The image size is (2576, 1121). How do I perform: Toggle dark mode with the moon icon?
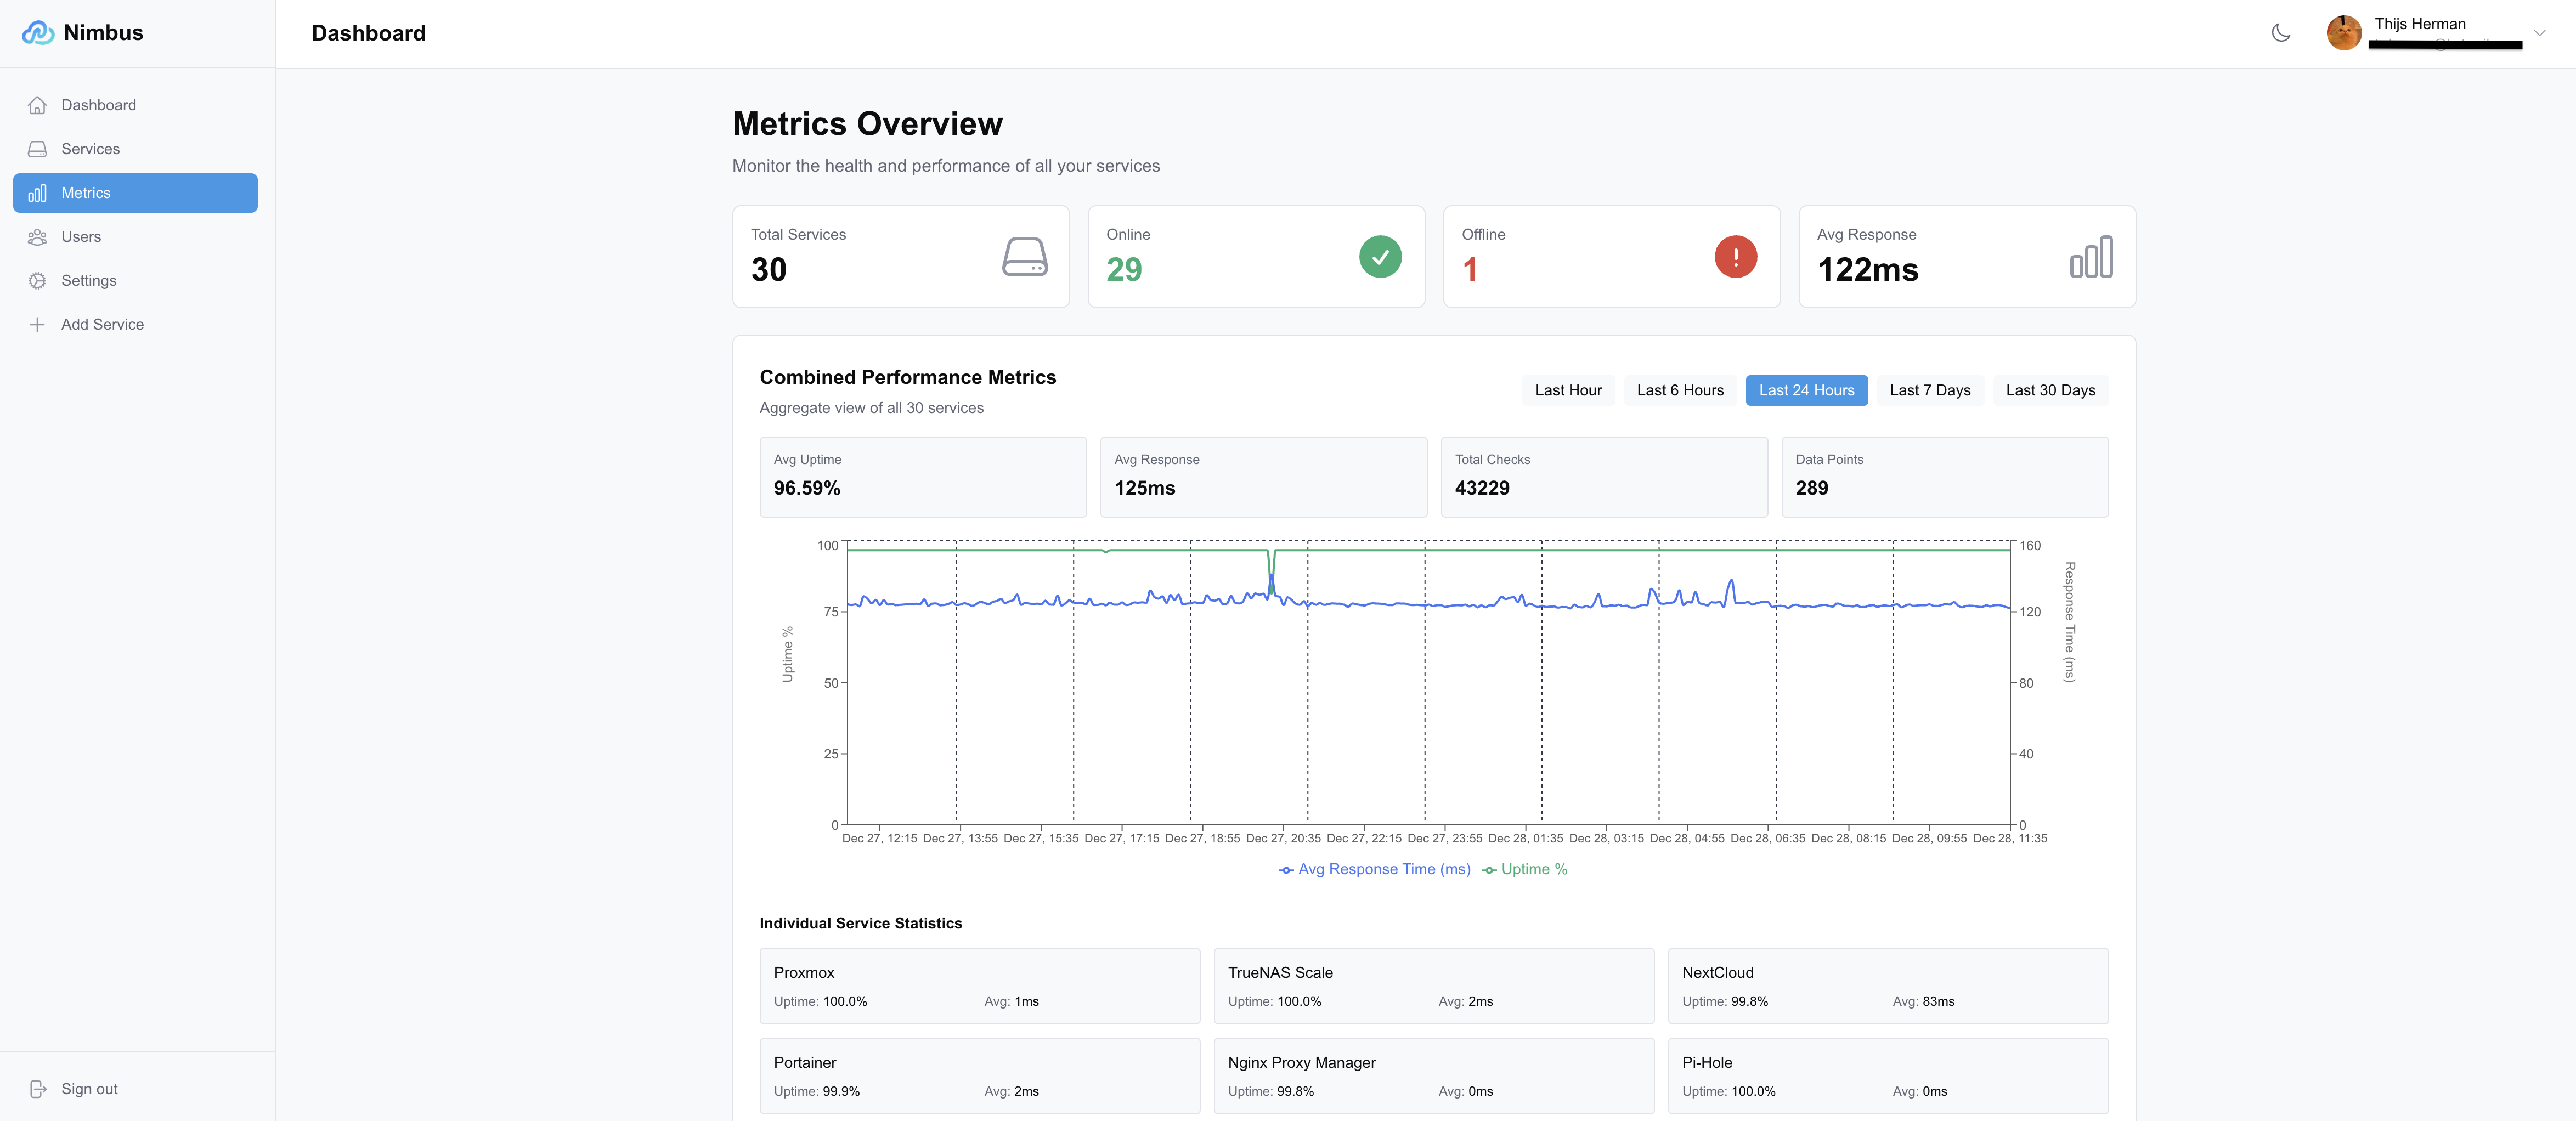pyautogui.click(x=2281, y=32)
